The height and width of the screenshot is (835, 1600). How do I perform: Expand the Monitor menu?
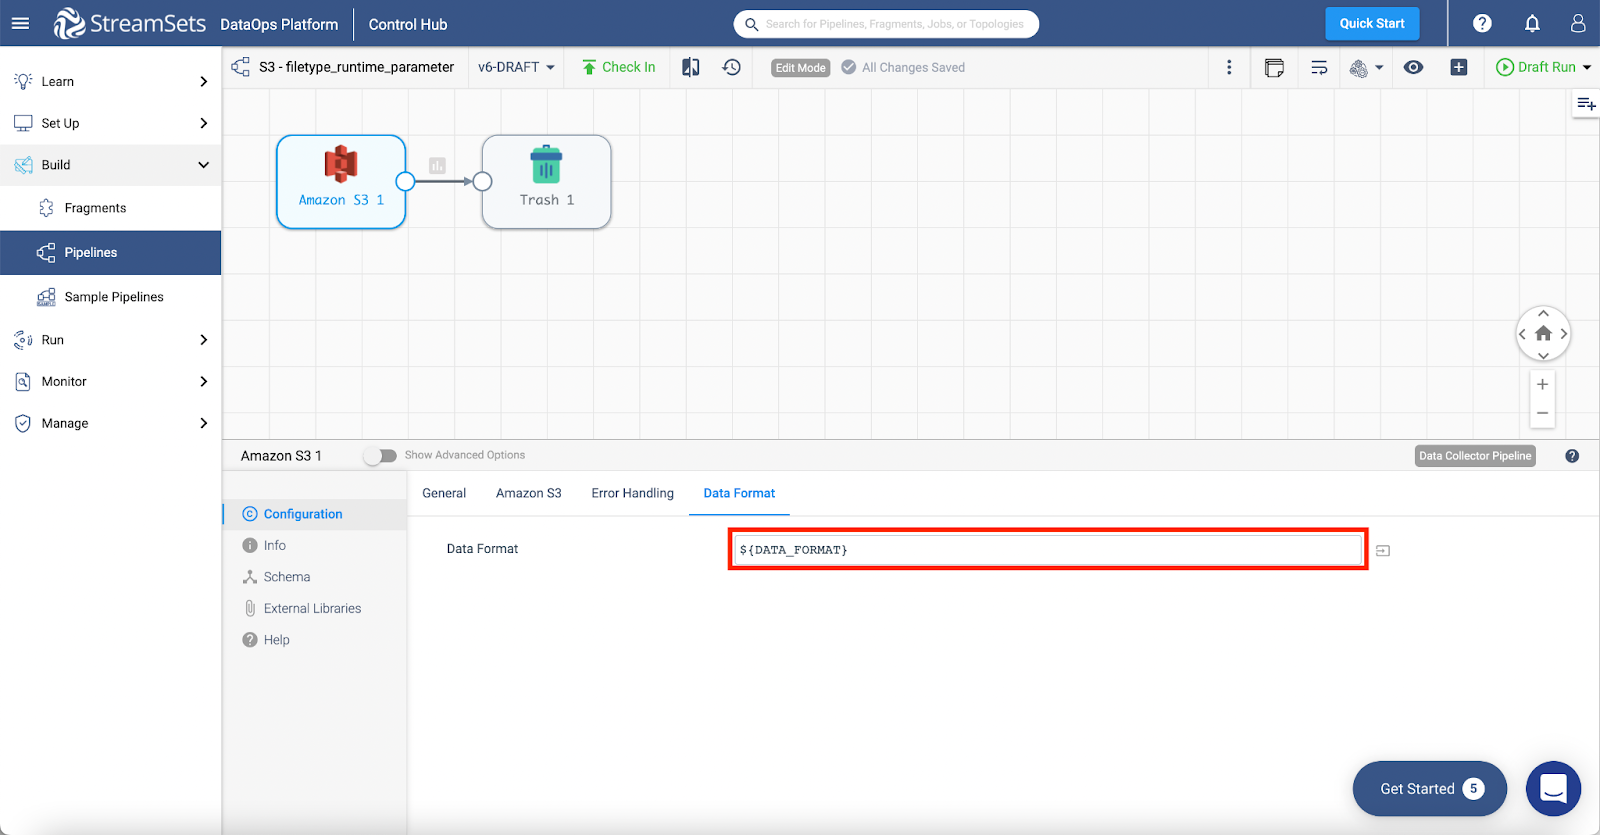111,381
